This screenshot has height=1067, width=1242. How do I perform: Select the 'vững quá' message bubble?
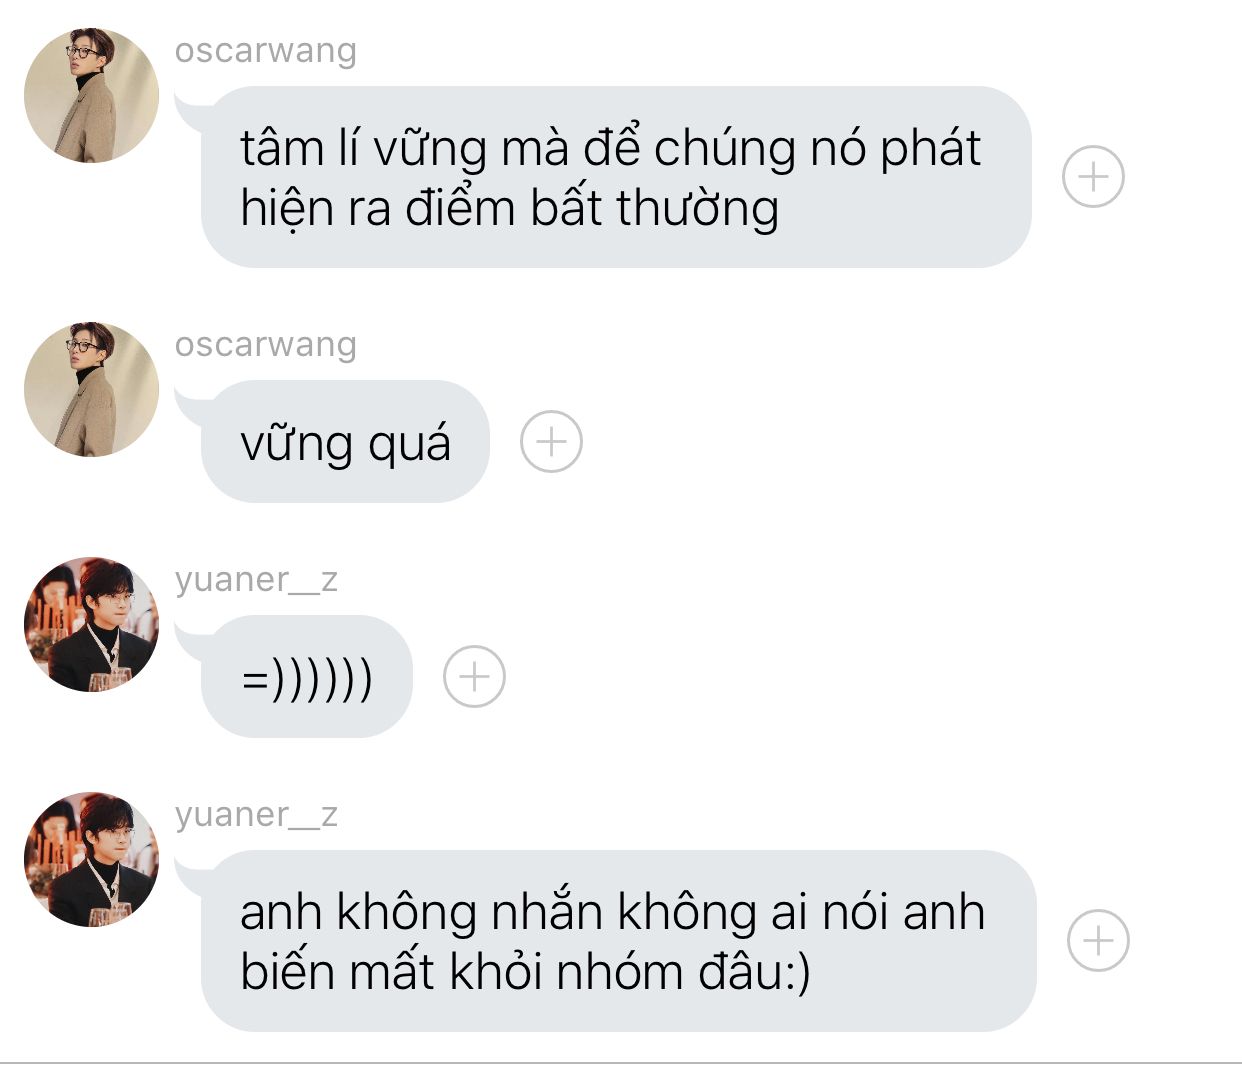[x=345, y=441]
